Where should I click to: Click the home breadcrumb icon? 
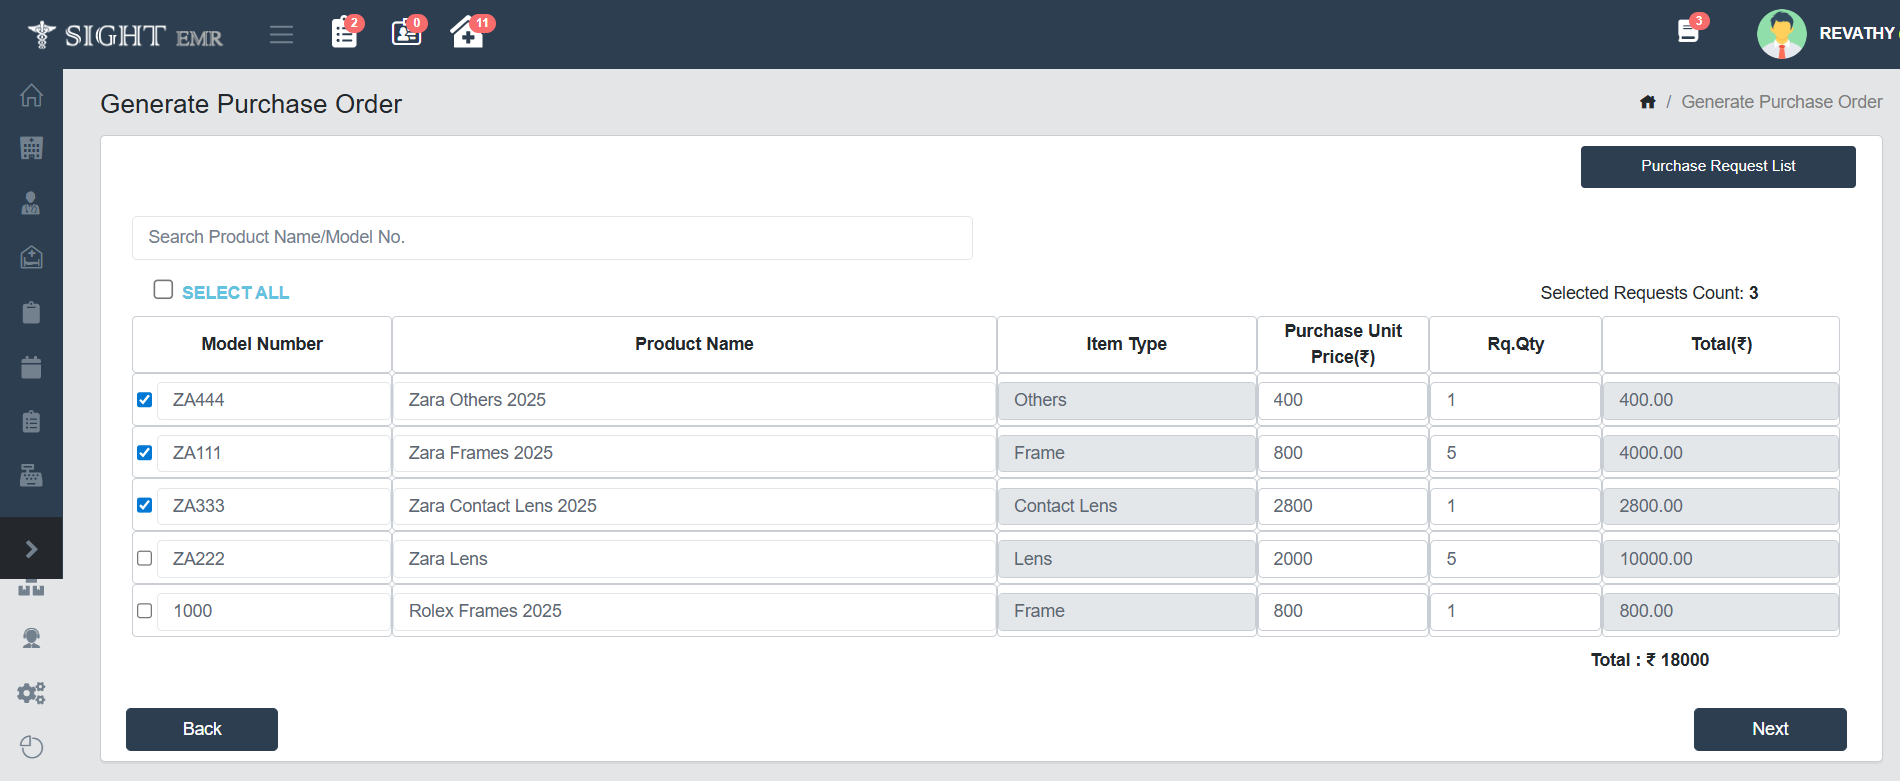[x=1647, y=102]
